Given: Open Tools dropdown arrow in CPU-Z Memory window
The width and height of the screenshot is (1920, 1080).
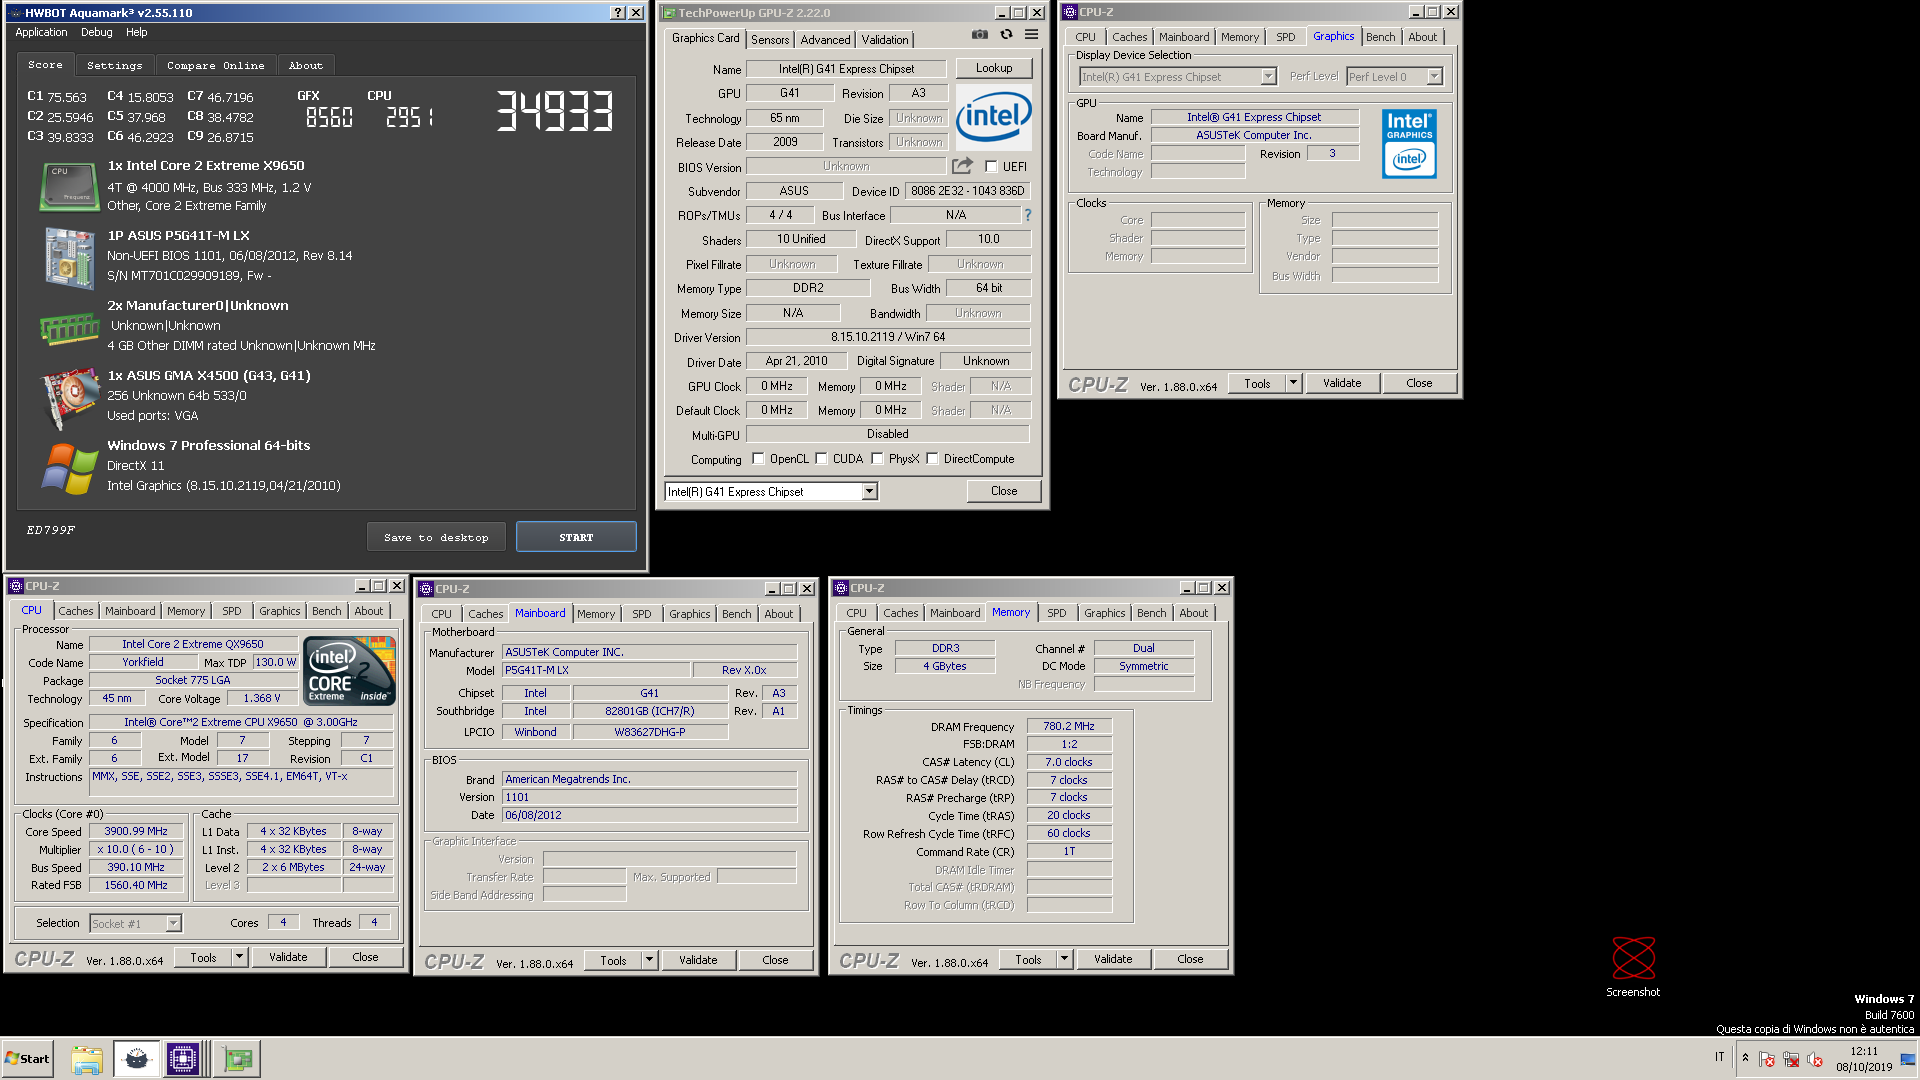Looking at the screenshot, I should point(1064,959).
